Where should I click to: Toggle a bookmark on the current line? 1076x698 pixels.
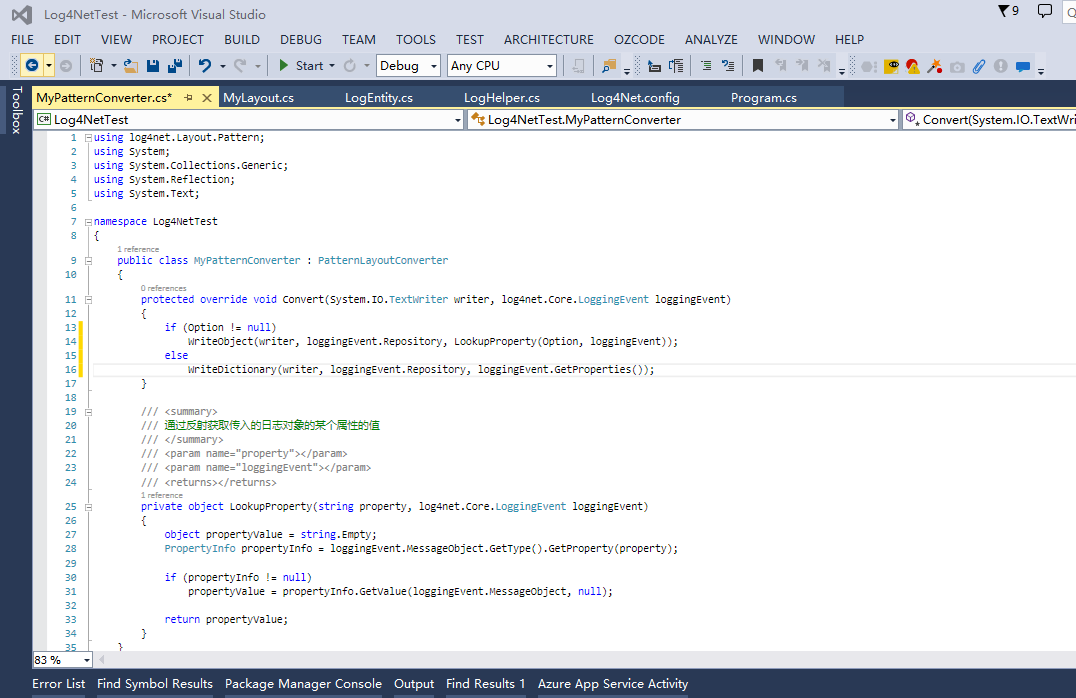758,66
